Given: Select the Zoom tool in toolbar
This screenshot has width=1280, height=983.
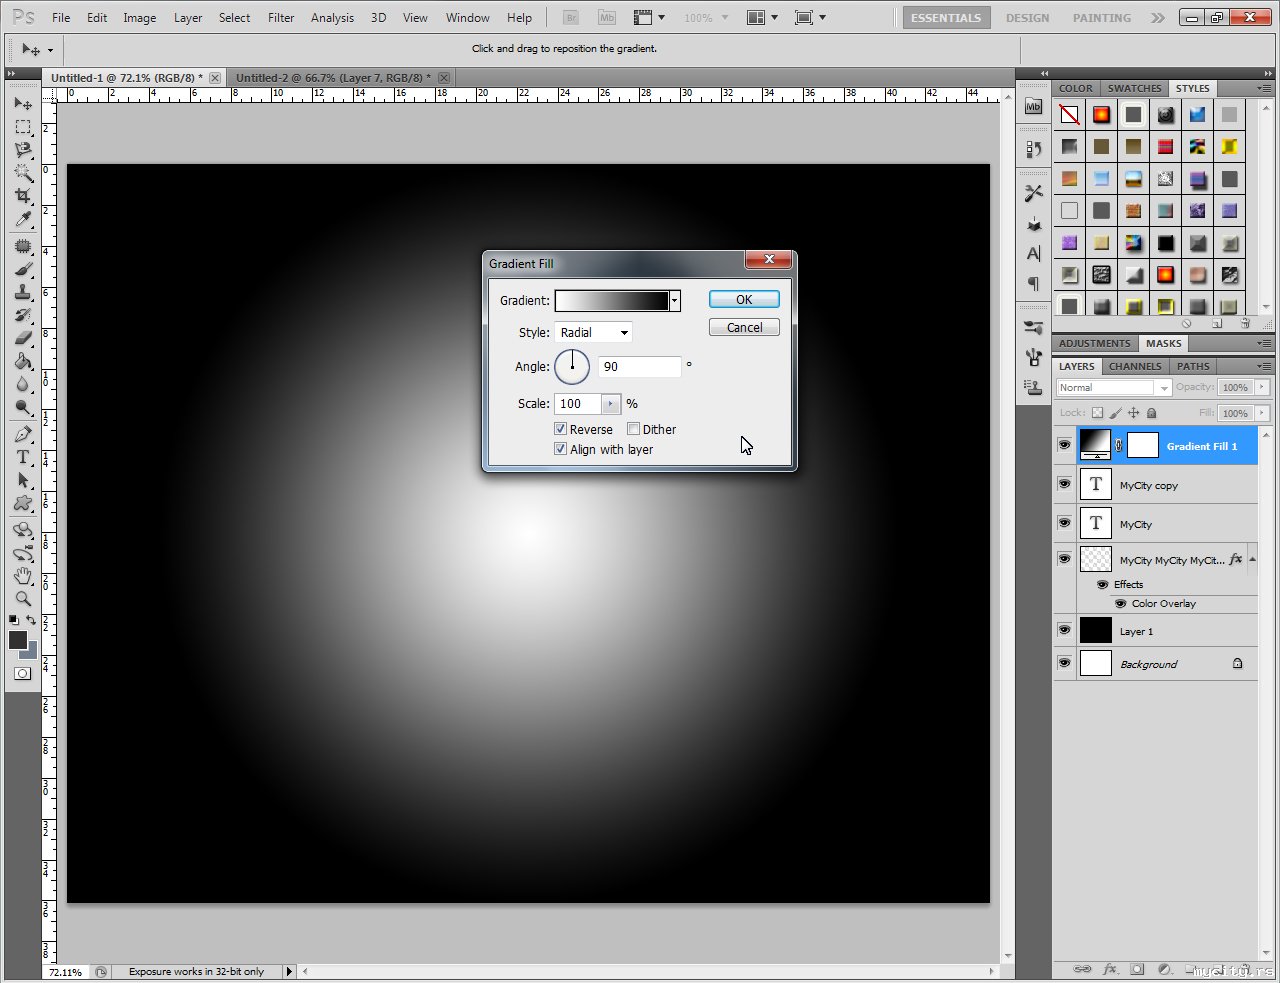Looking at the screenshot, I should [23, 599].
